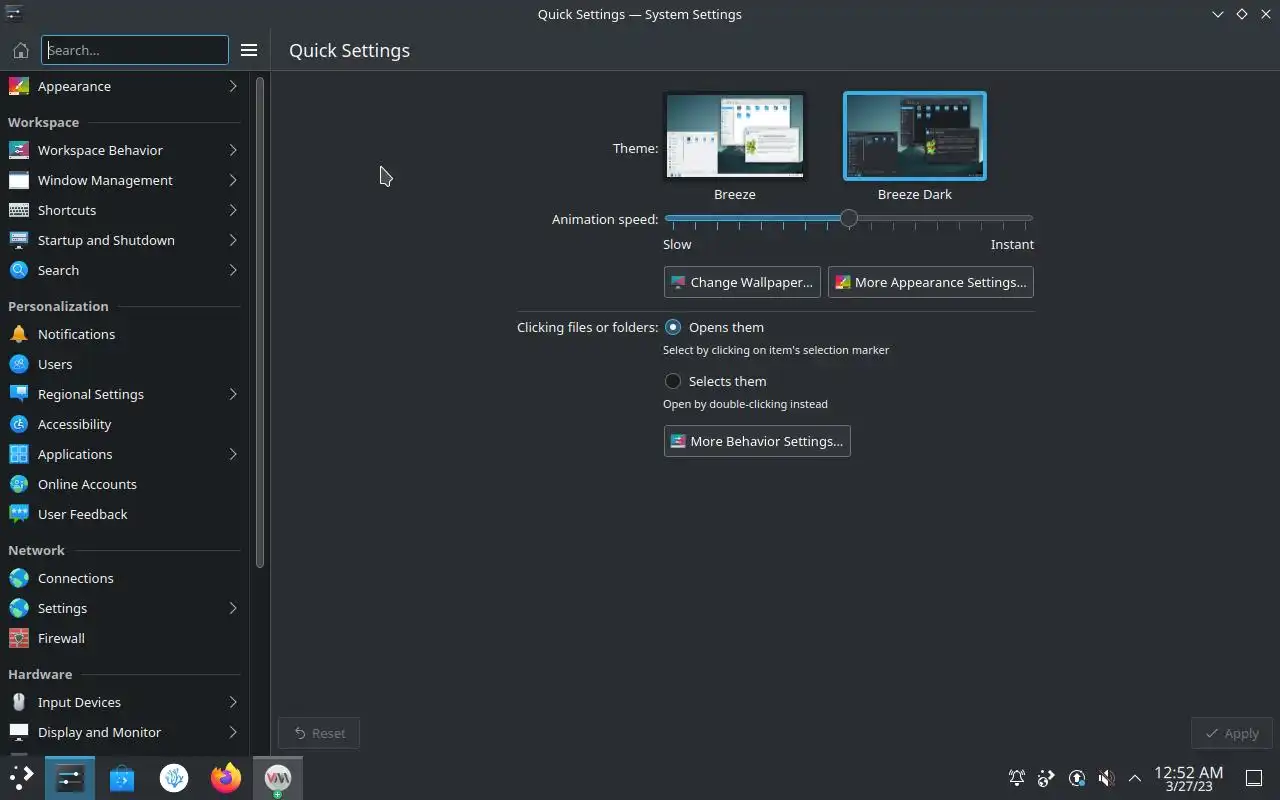Open More Behavior Settings
This screenshot has height=800, width=1280.
point(757,441)
